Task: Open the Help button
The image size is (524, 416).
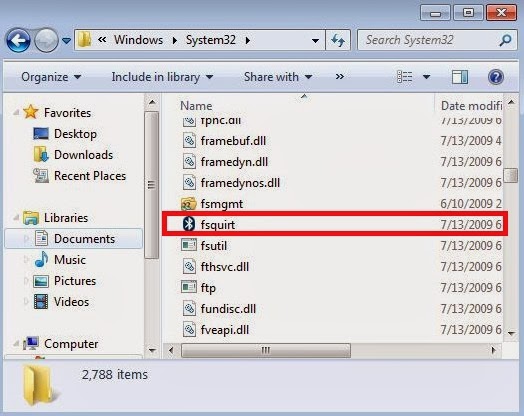Action: click(496, 77)
